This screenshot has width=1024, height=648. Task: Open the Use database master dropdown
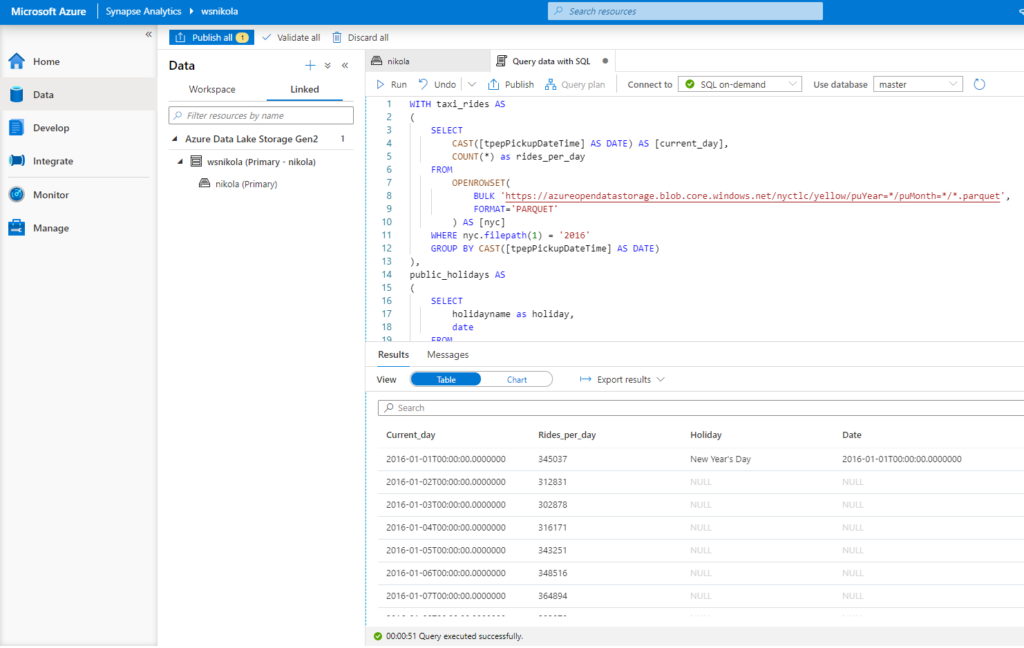[x=918, y=84]
